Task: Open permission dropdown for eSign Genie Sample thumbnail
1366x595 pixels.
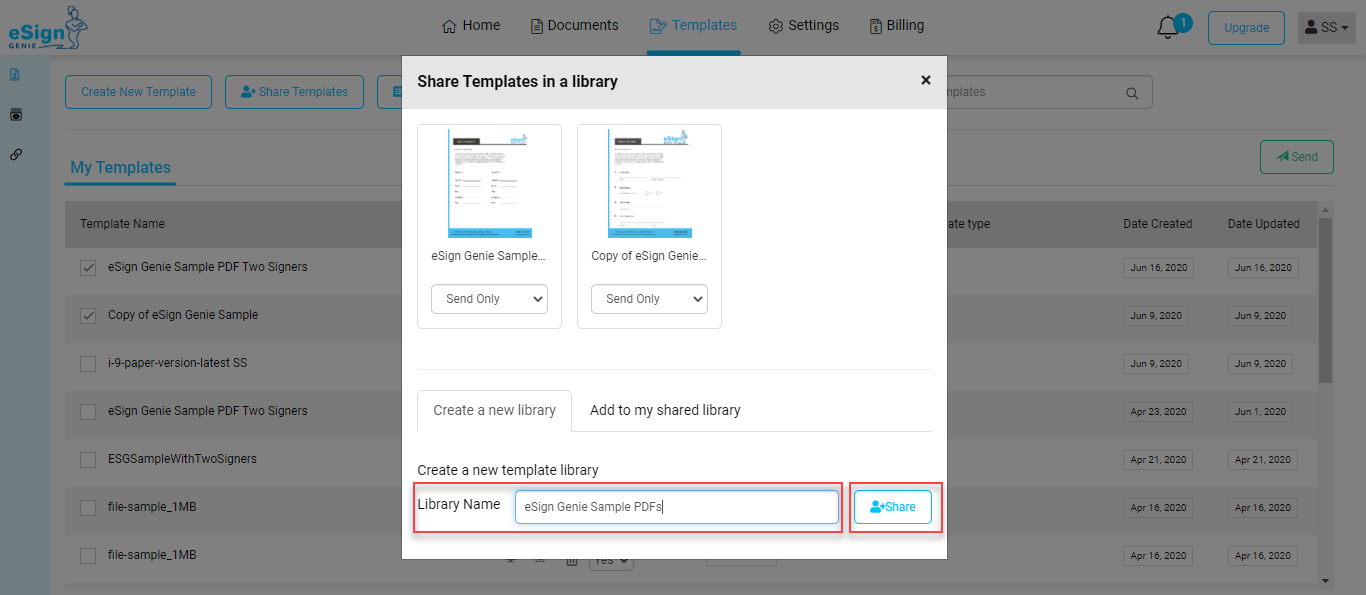Action: (x=489, y=299)
